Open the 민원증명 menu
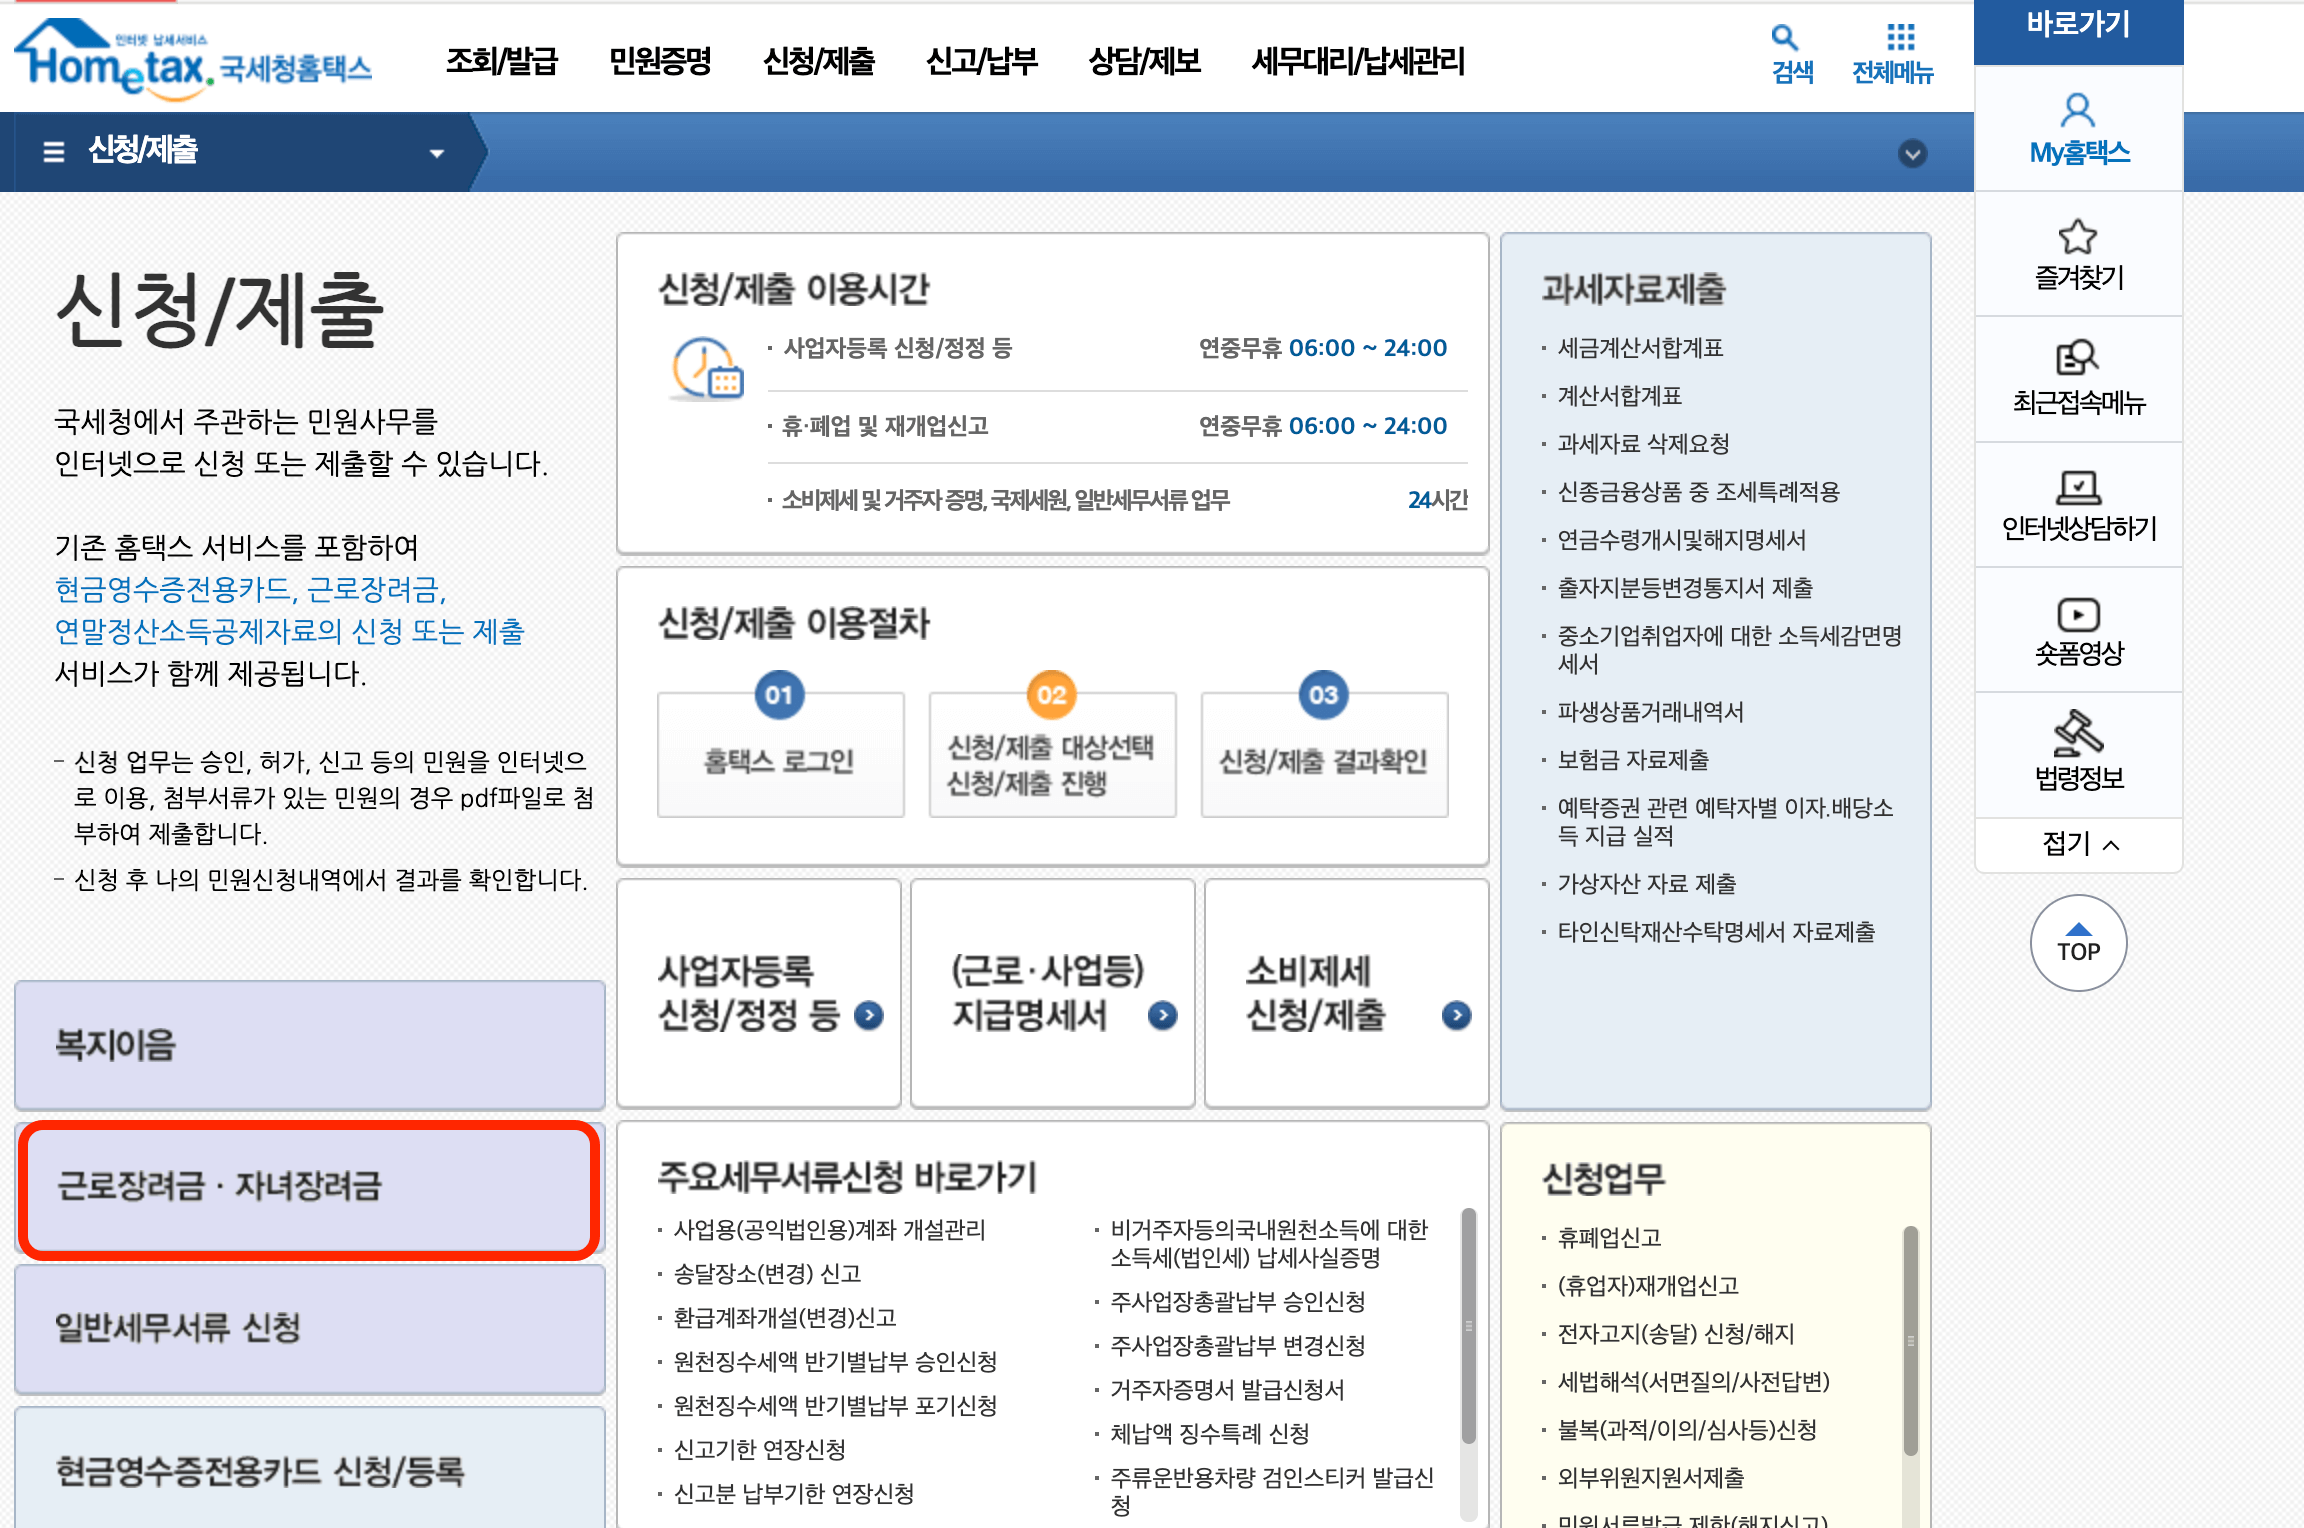This screenshot has width=2304, height=1528. pos(660,62)
